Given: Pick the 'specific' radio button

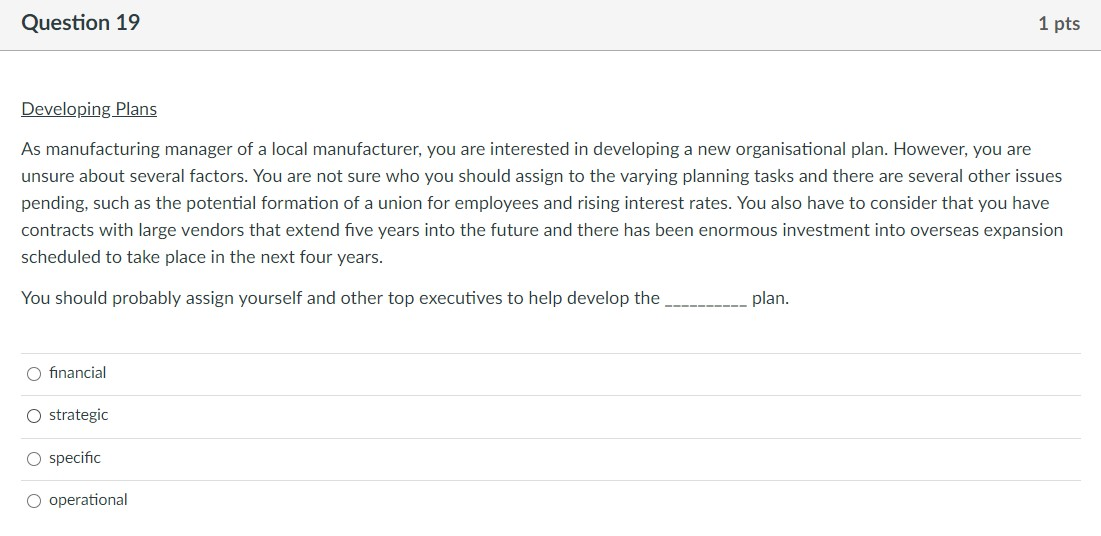Looking at the screenshot, I should tap(35, 459).
